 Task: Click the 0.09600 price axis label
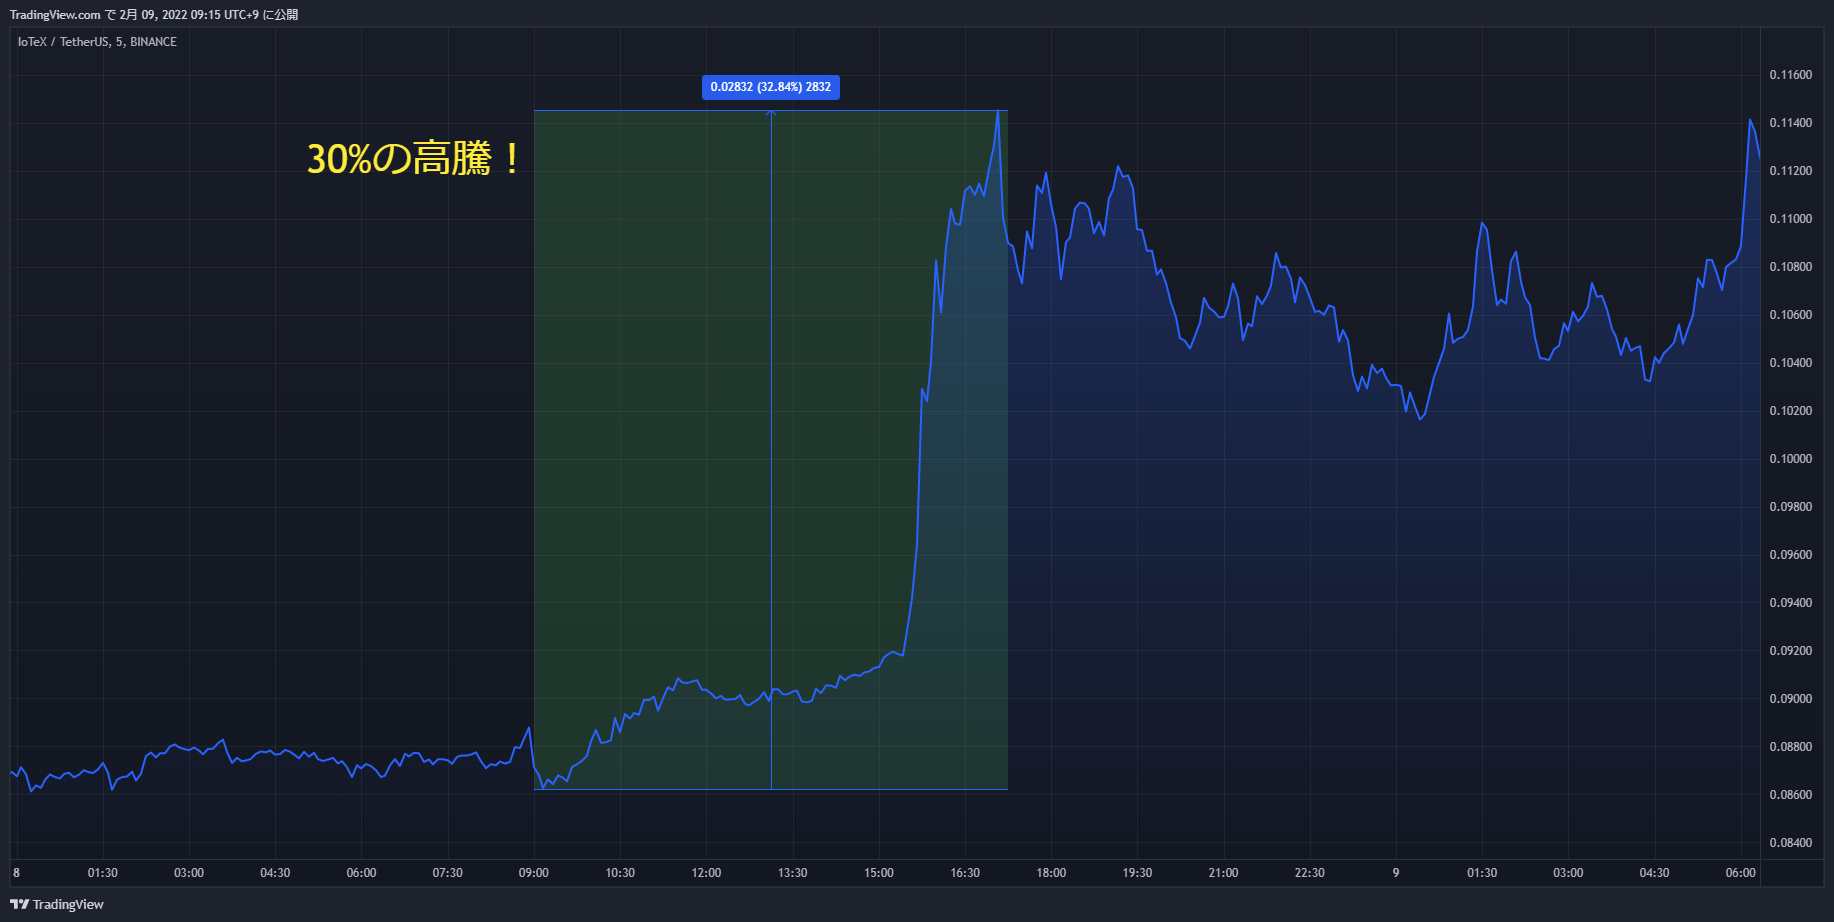1790,555
